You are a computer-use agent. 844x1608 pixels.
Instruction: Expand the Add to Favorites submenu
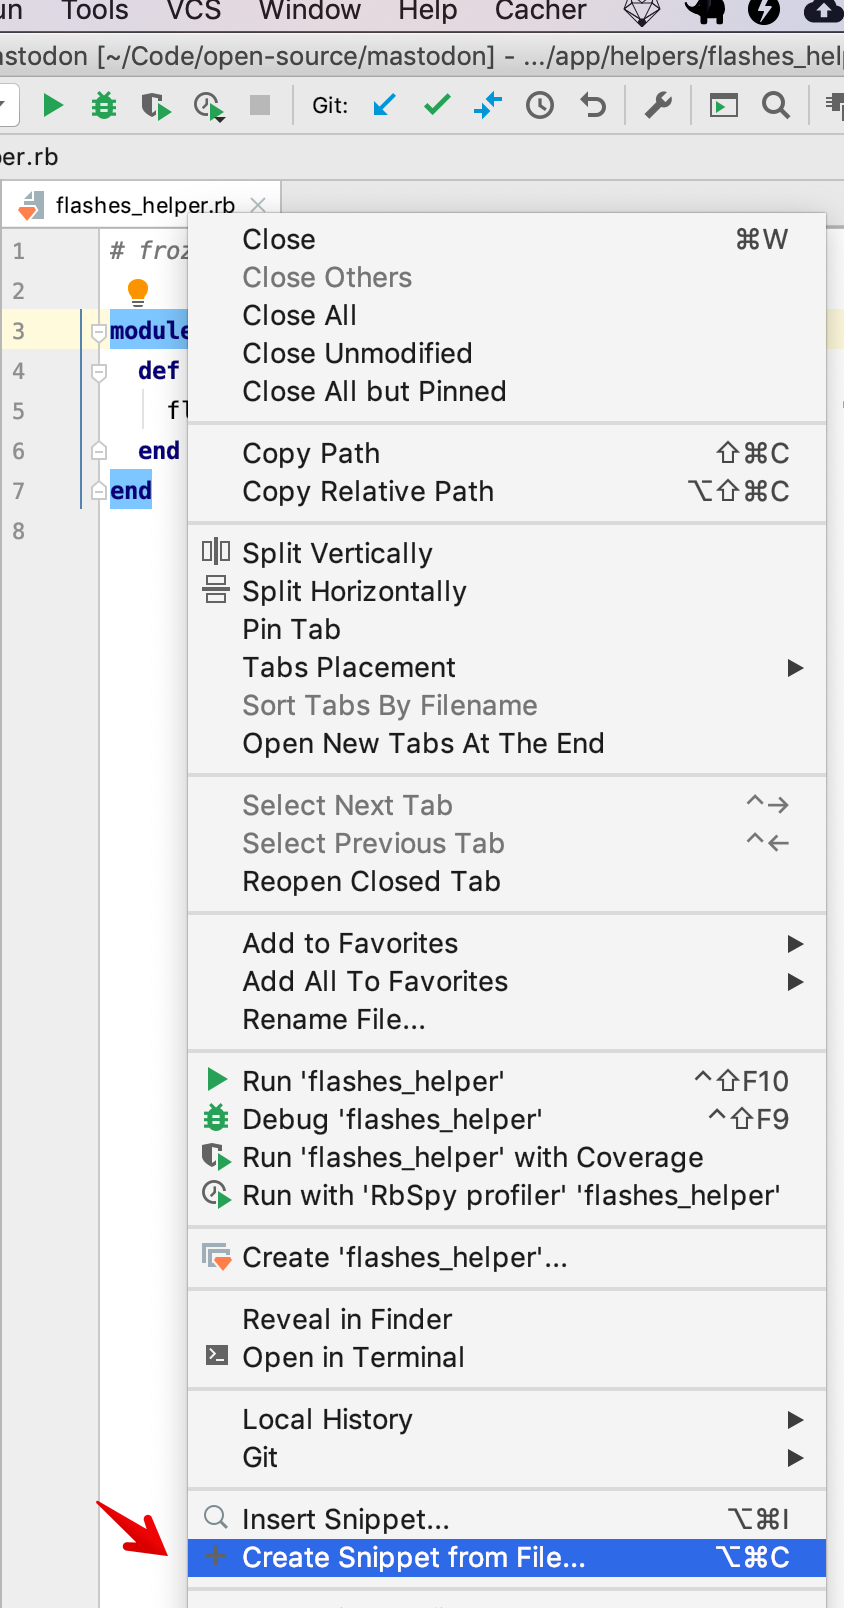point(795,944)
